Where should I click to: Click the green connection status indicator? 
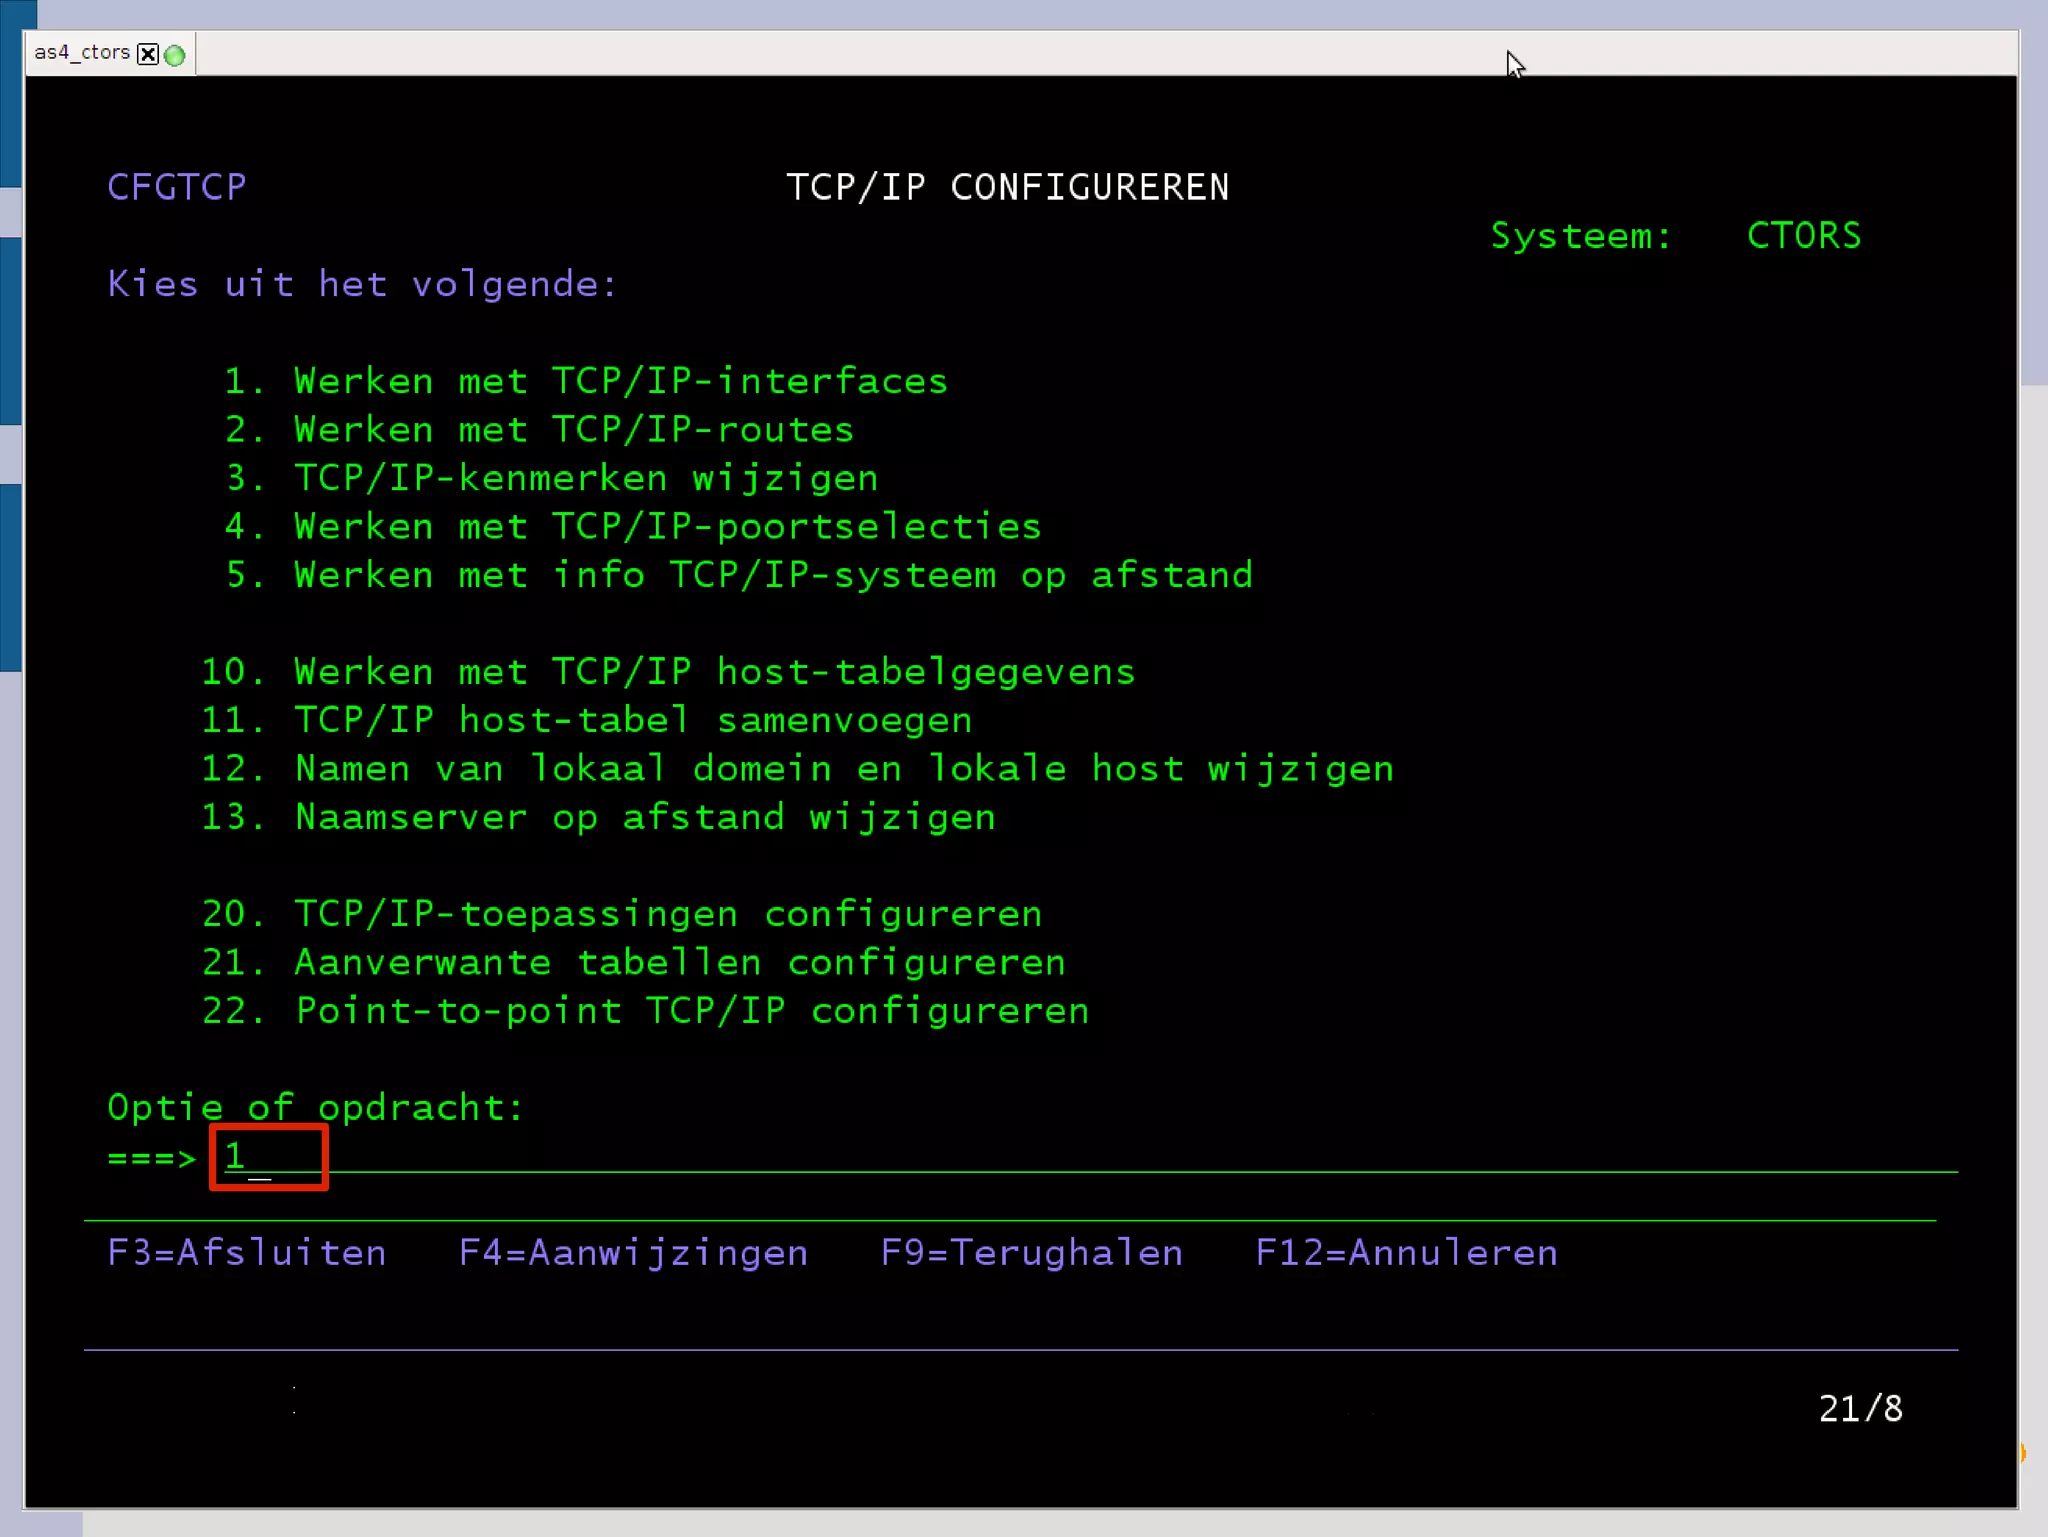(175, 55)
